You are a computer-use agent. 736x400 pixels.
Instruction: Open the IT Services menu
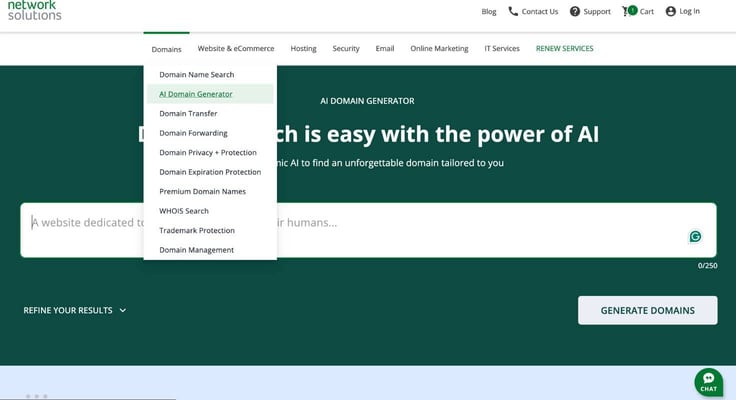pyautogui.click(x=502, y=48)
